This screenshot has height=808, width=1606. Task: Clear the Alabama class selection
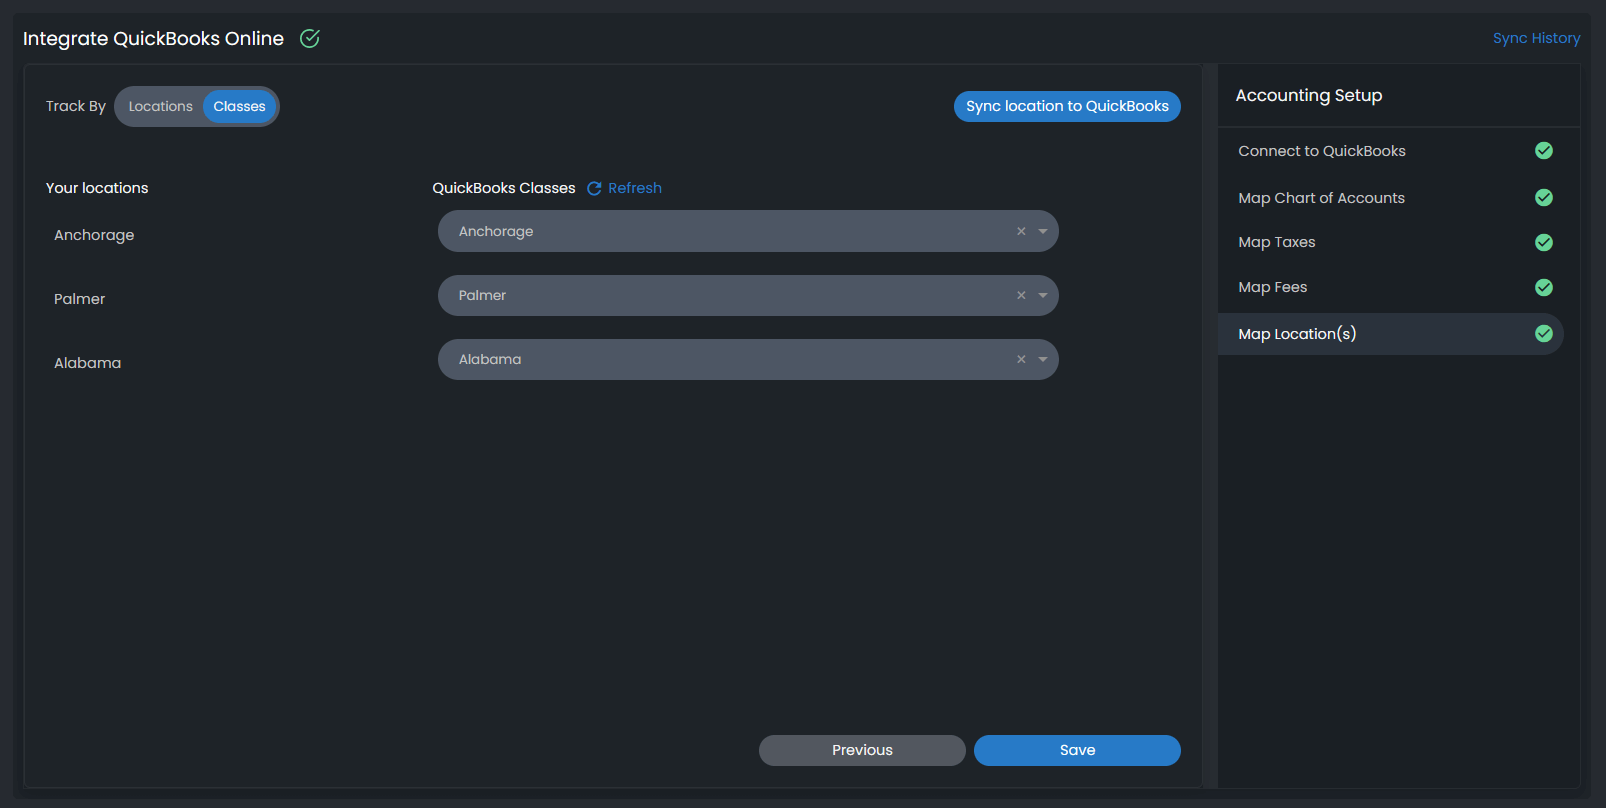pos(1021,359)
